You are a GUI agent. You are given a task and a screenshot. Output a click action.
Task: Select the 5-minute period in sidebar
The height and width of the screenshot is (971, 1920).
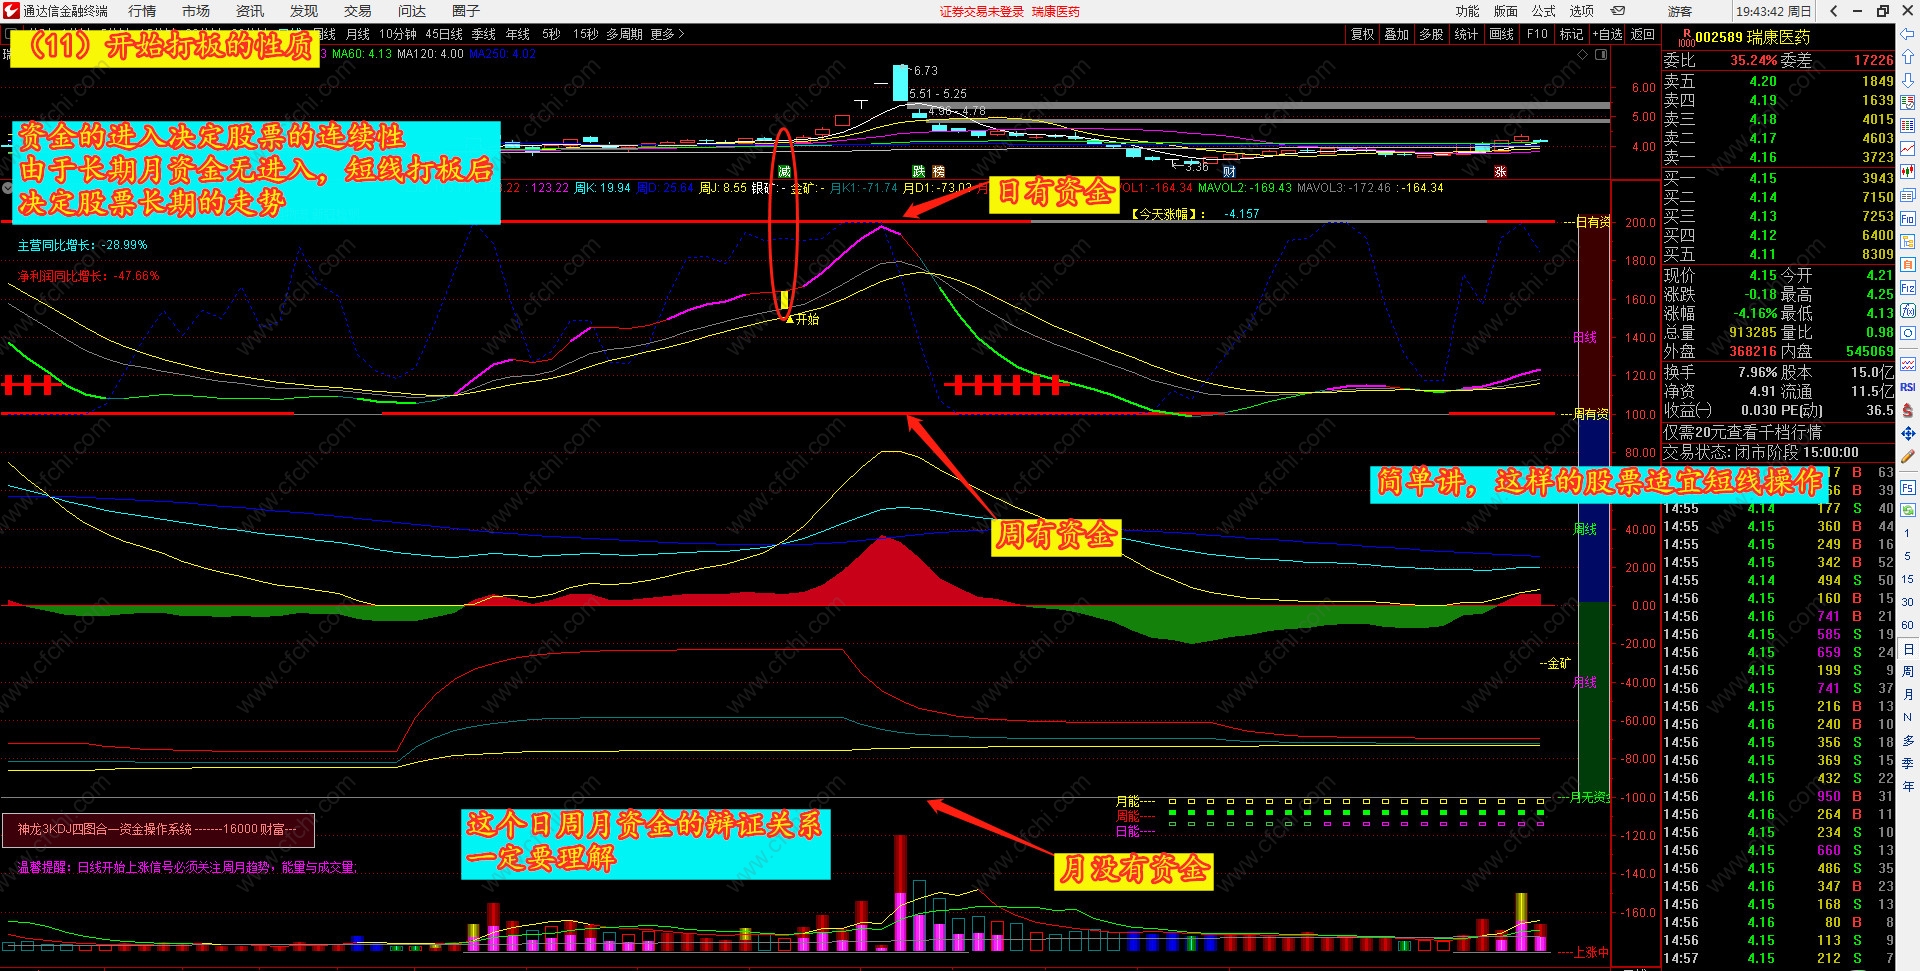point(1908,556)
